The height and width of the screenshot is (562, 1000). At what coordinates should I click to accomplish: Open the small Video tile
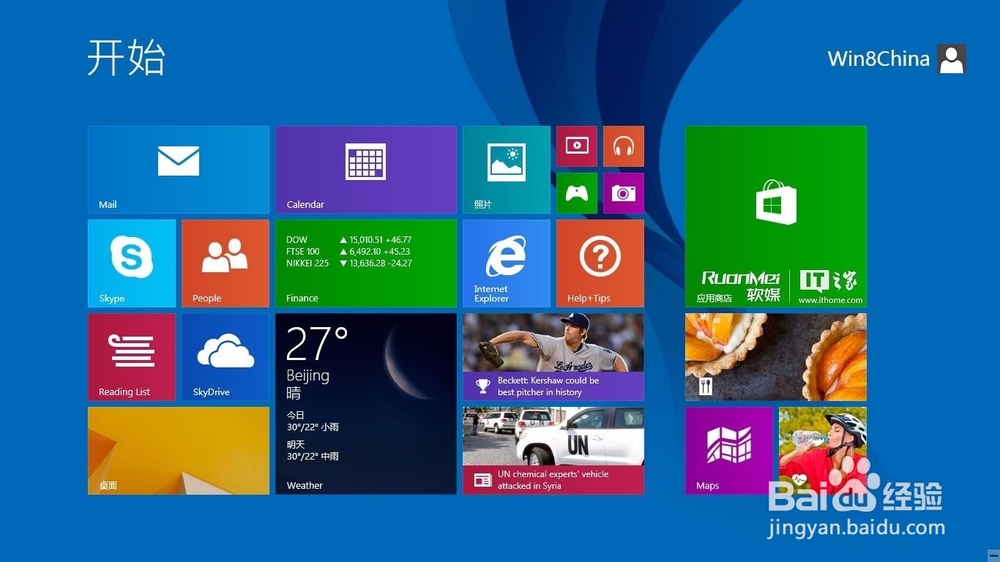point(577,147)
